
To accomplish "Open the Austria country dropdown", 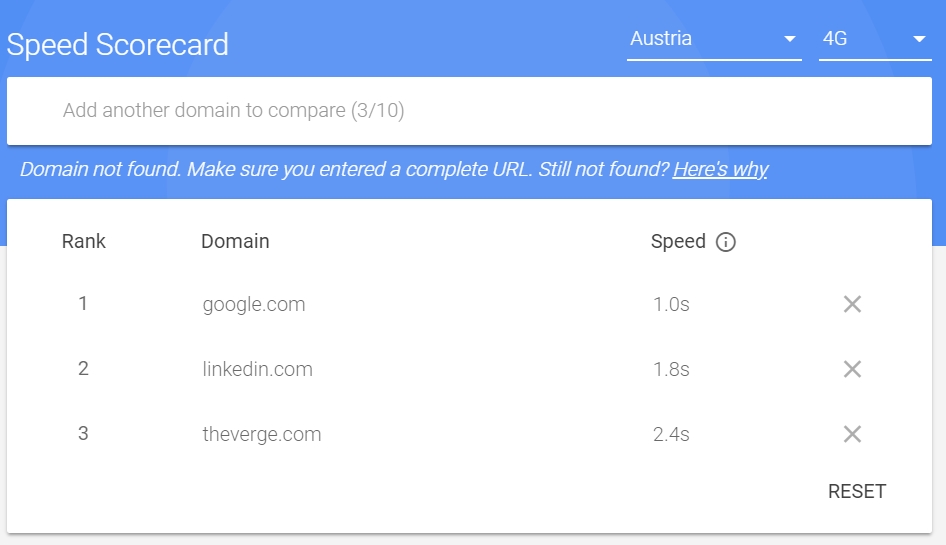I will point(713,39).
